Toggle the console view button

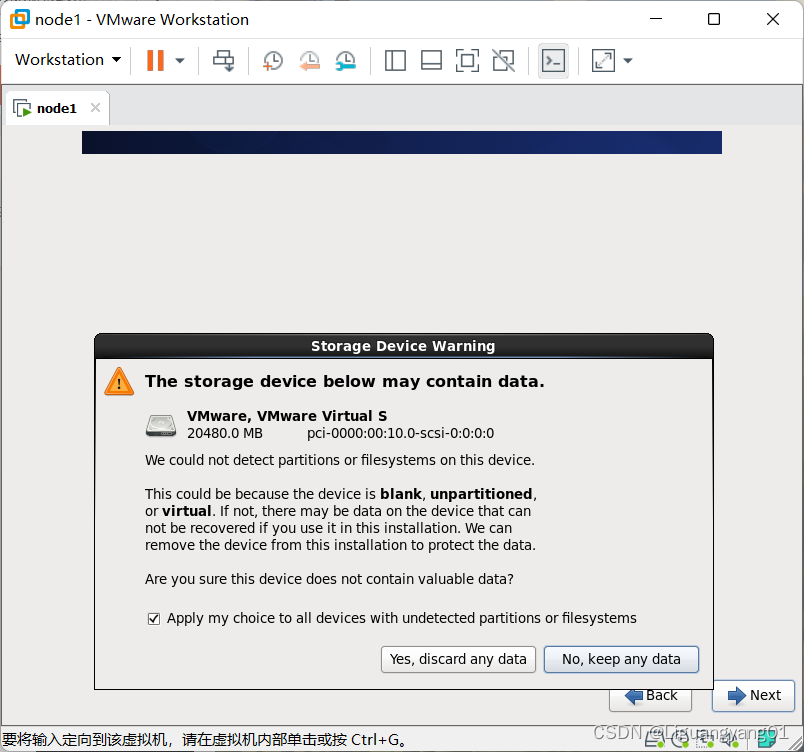(553, 60)
